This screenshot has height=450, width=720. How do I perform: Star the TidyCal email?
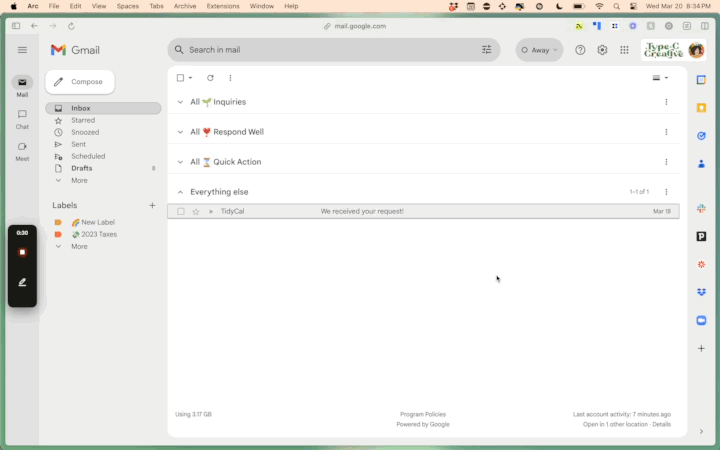196,212
